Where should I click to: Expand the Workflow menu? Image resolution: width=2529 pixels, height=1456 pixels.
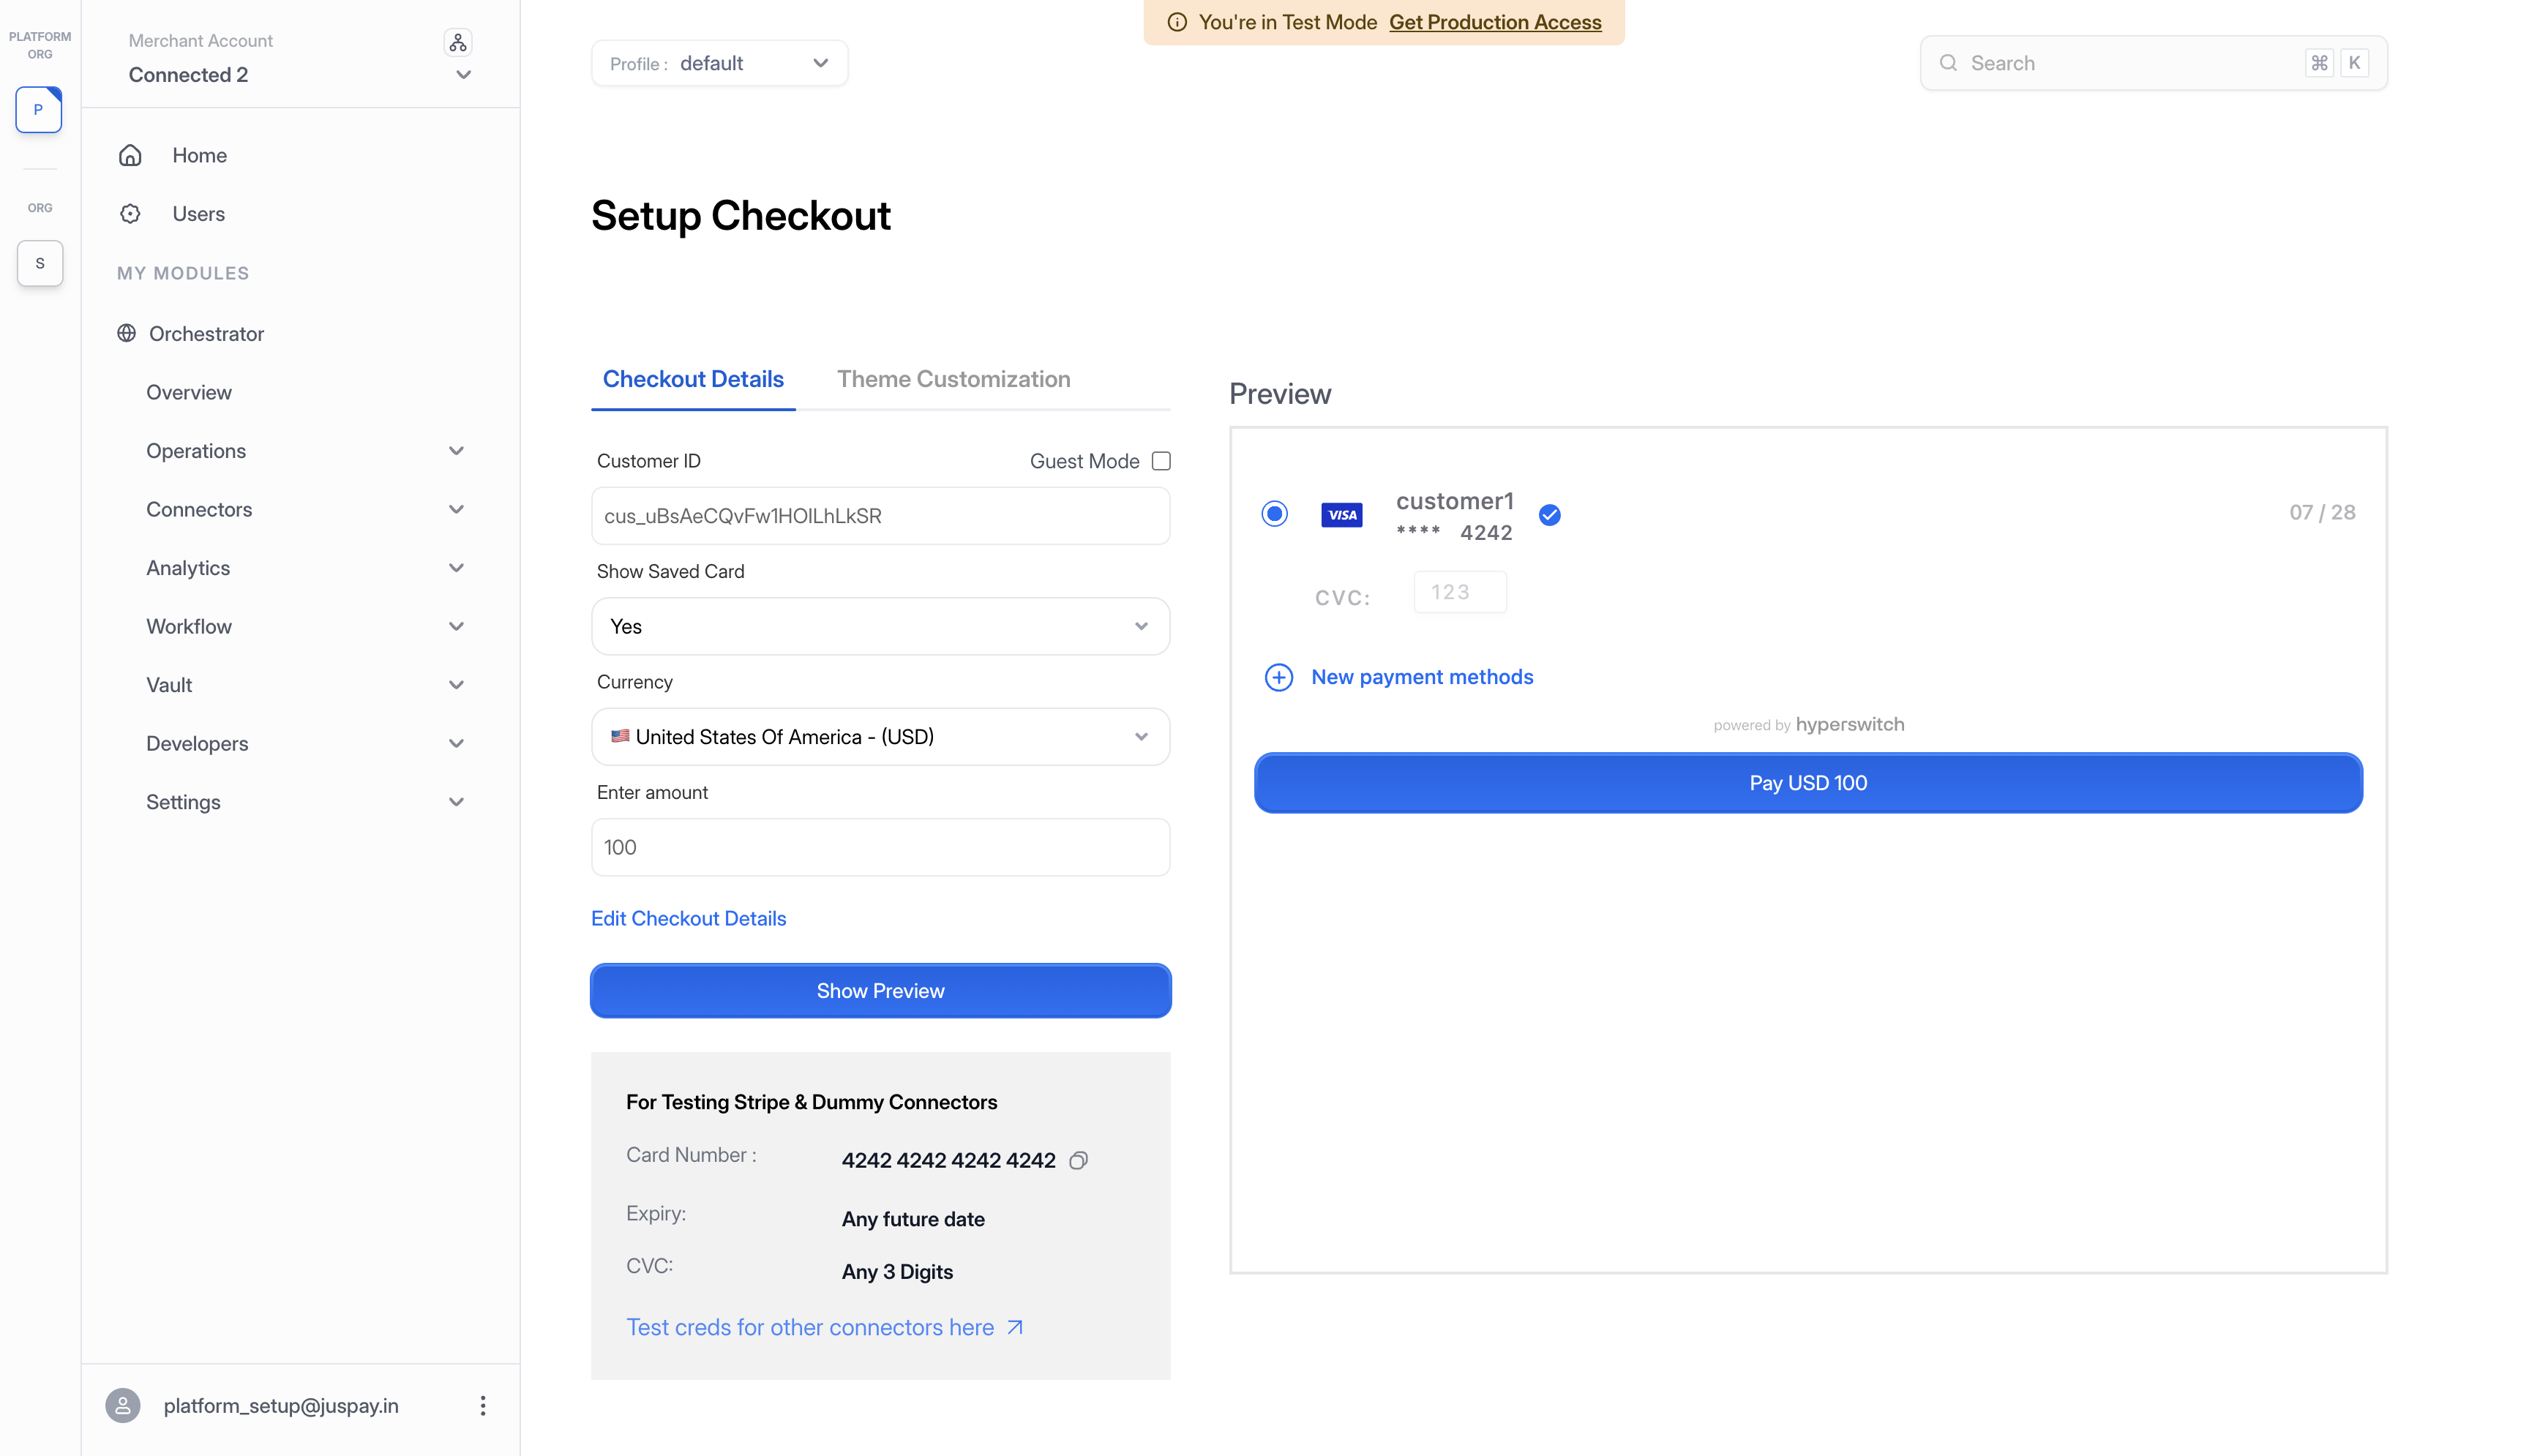(x=456, y=626)
